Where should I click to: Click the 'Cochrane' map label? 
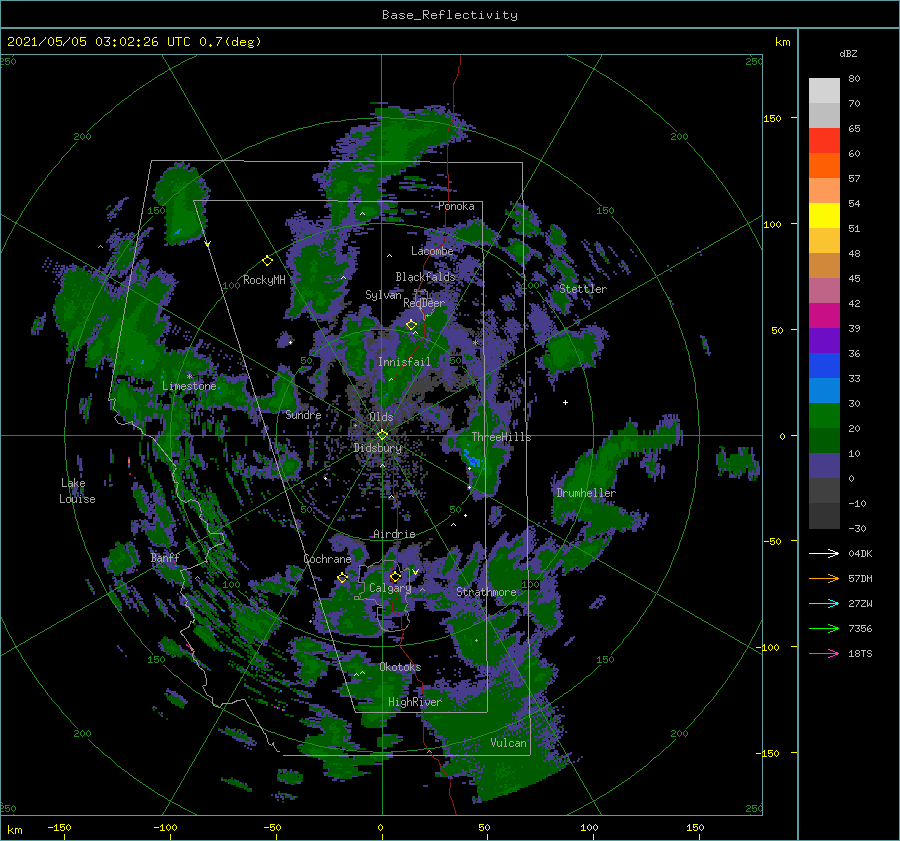[x=327, y=559]
